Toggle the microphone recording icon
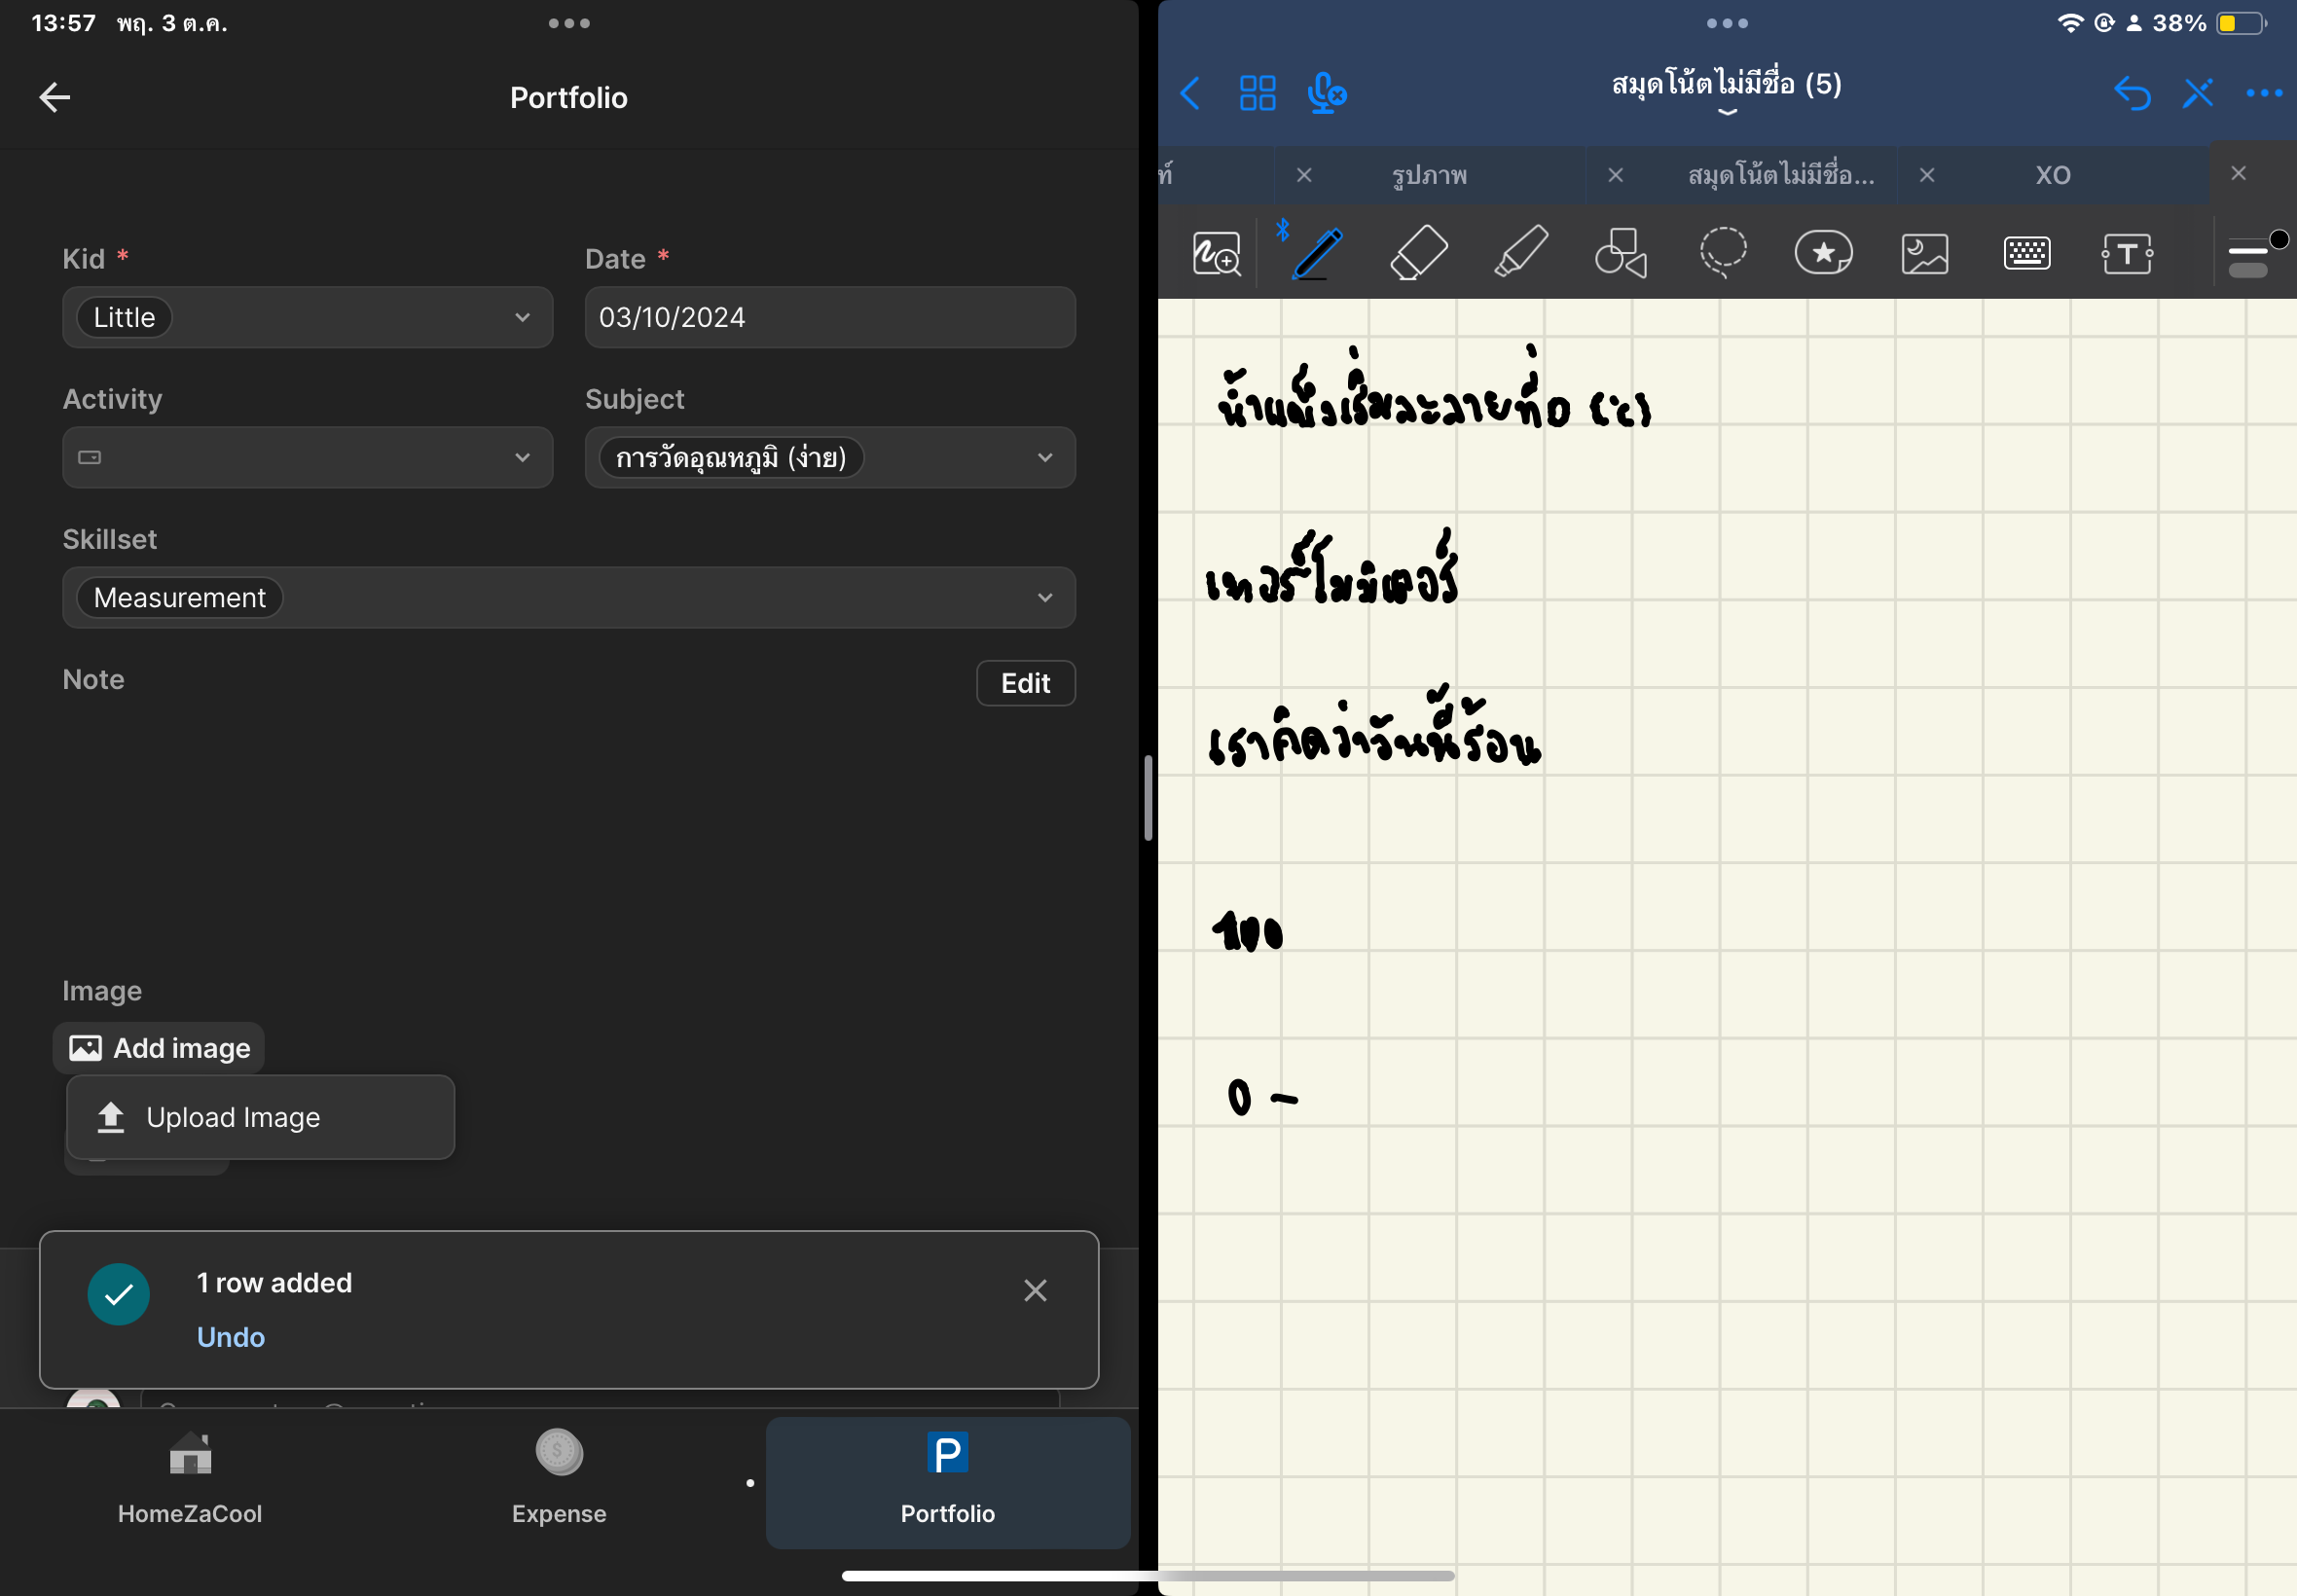The width and height of the screenshot is (2297, 1596). (x=1326, y=94)
